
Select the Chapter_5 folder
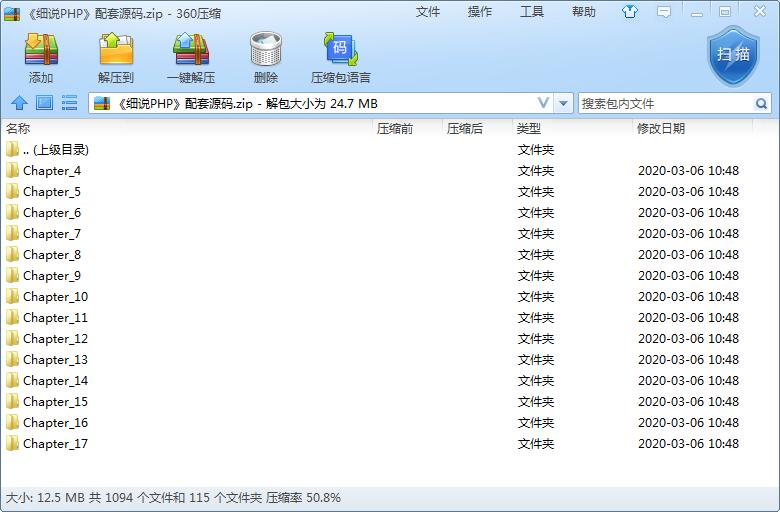[378, 192]
